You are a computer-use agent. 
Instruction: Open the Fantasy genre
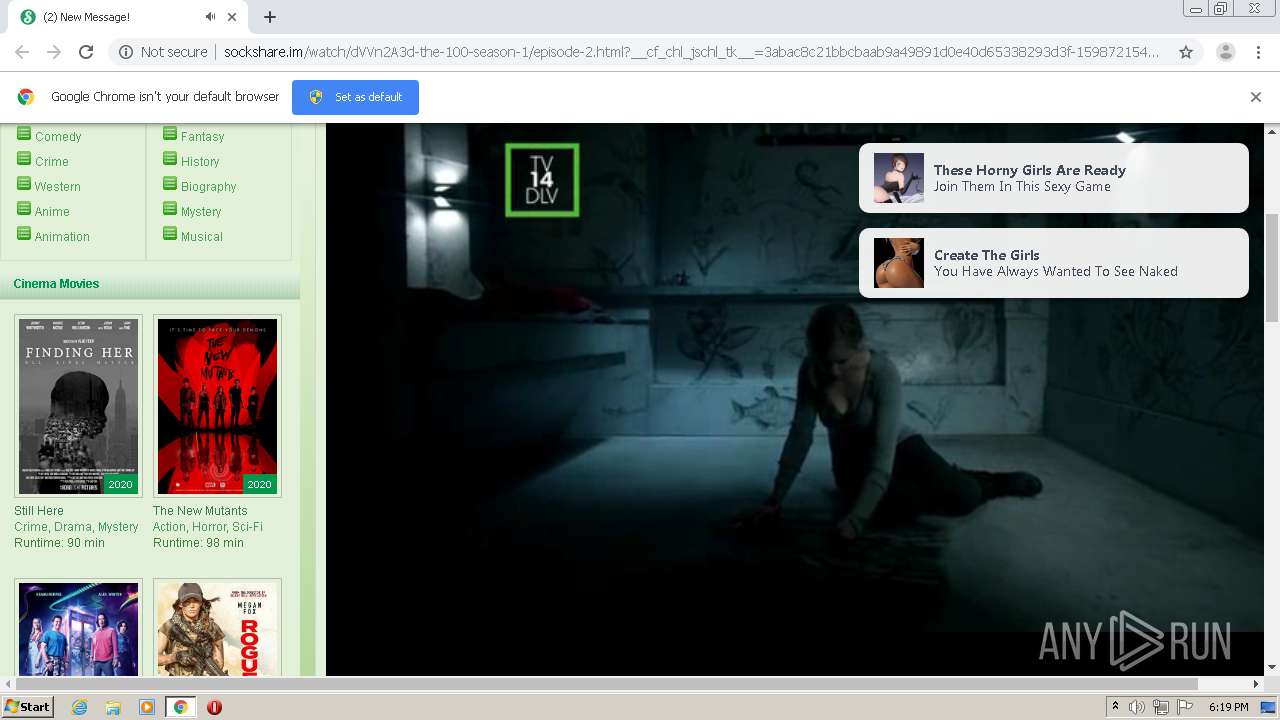tap(202, 137)
